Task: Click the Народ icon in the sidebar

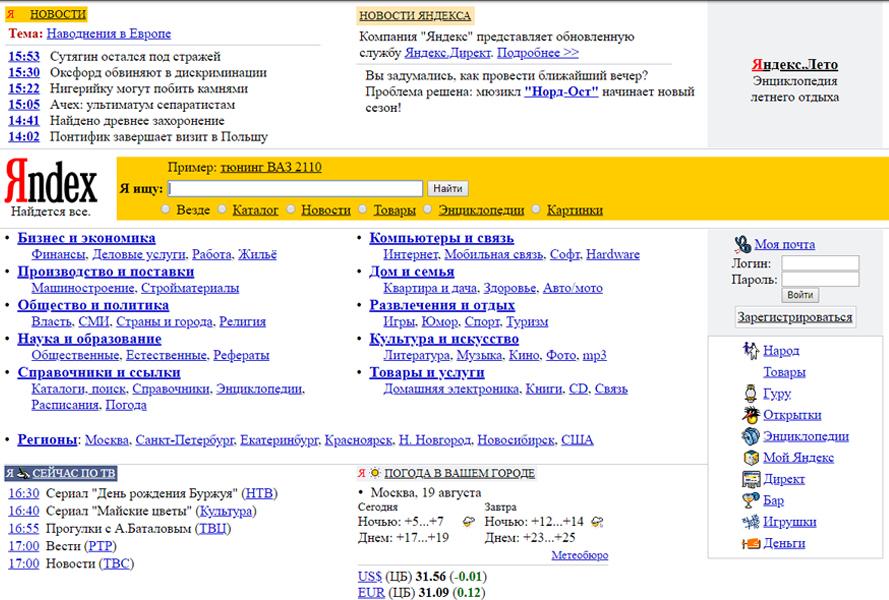Action: [x=751, y=351]
